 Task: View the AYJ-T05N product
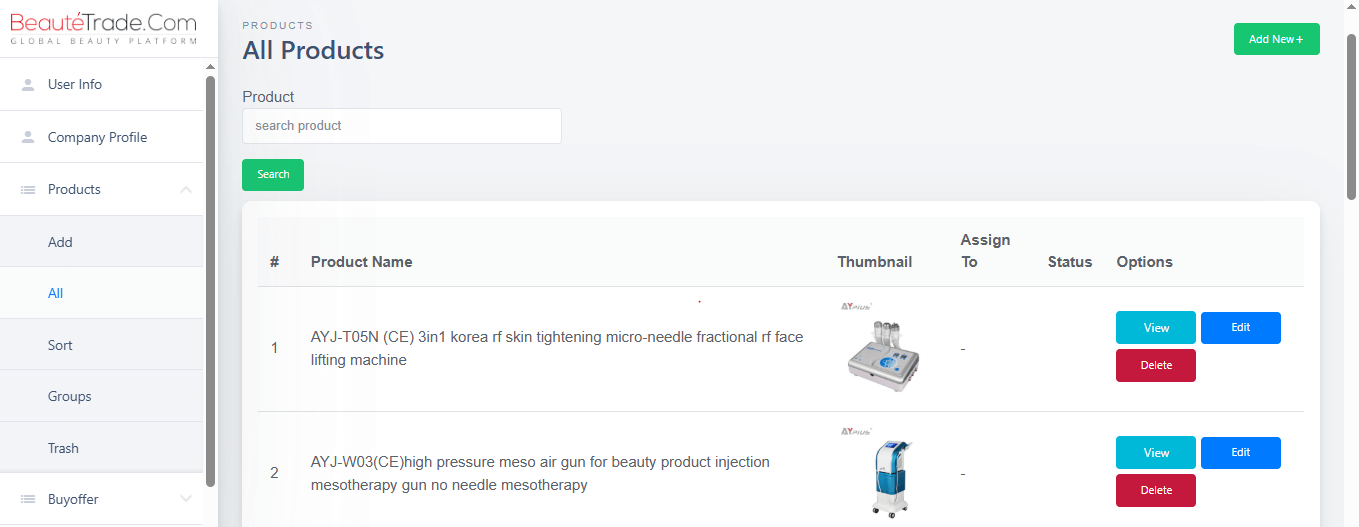click(x=1156, y=328)
